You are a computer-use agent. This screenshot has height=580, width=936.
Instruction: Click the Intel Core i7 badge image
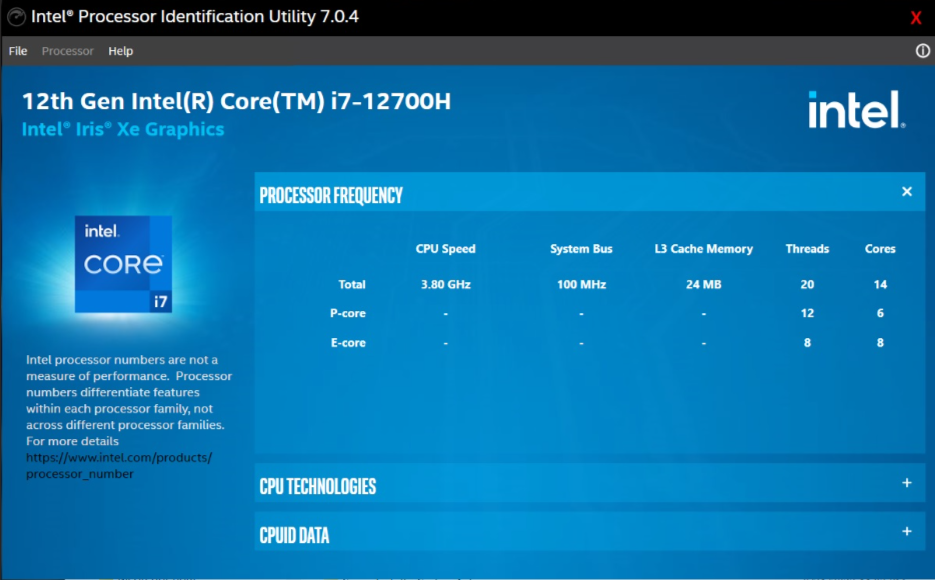click(x=124, y=264)
